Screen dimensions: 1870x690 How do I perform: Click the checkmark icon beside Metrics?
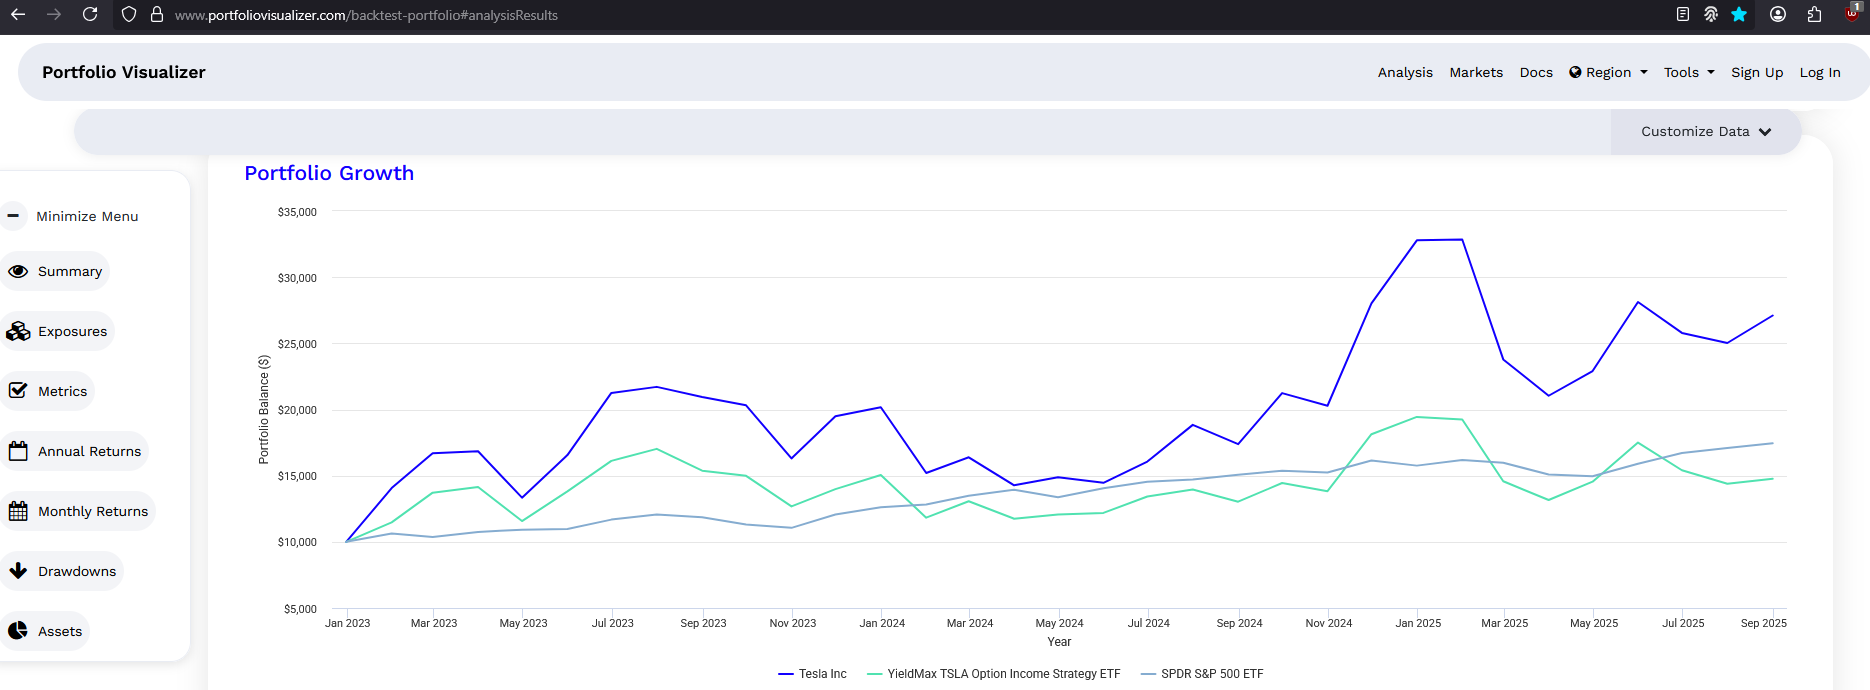[x=18, y=391]
